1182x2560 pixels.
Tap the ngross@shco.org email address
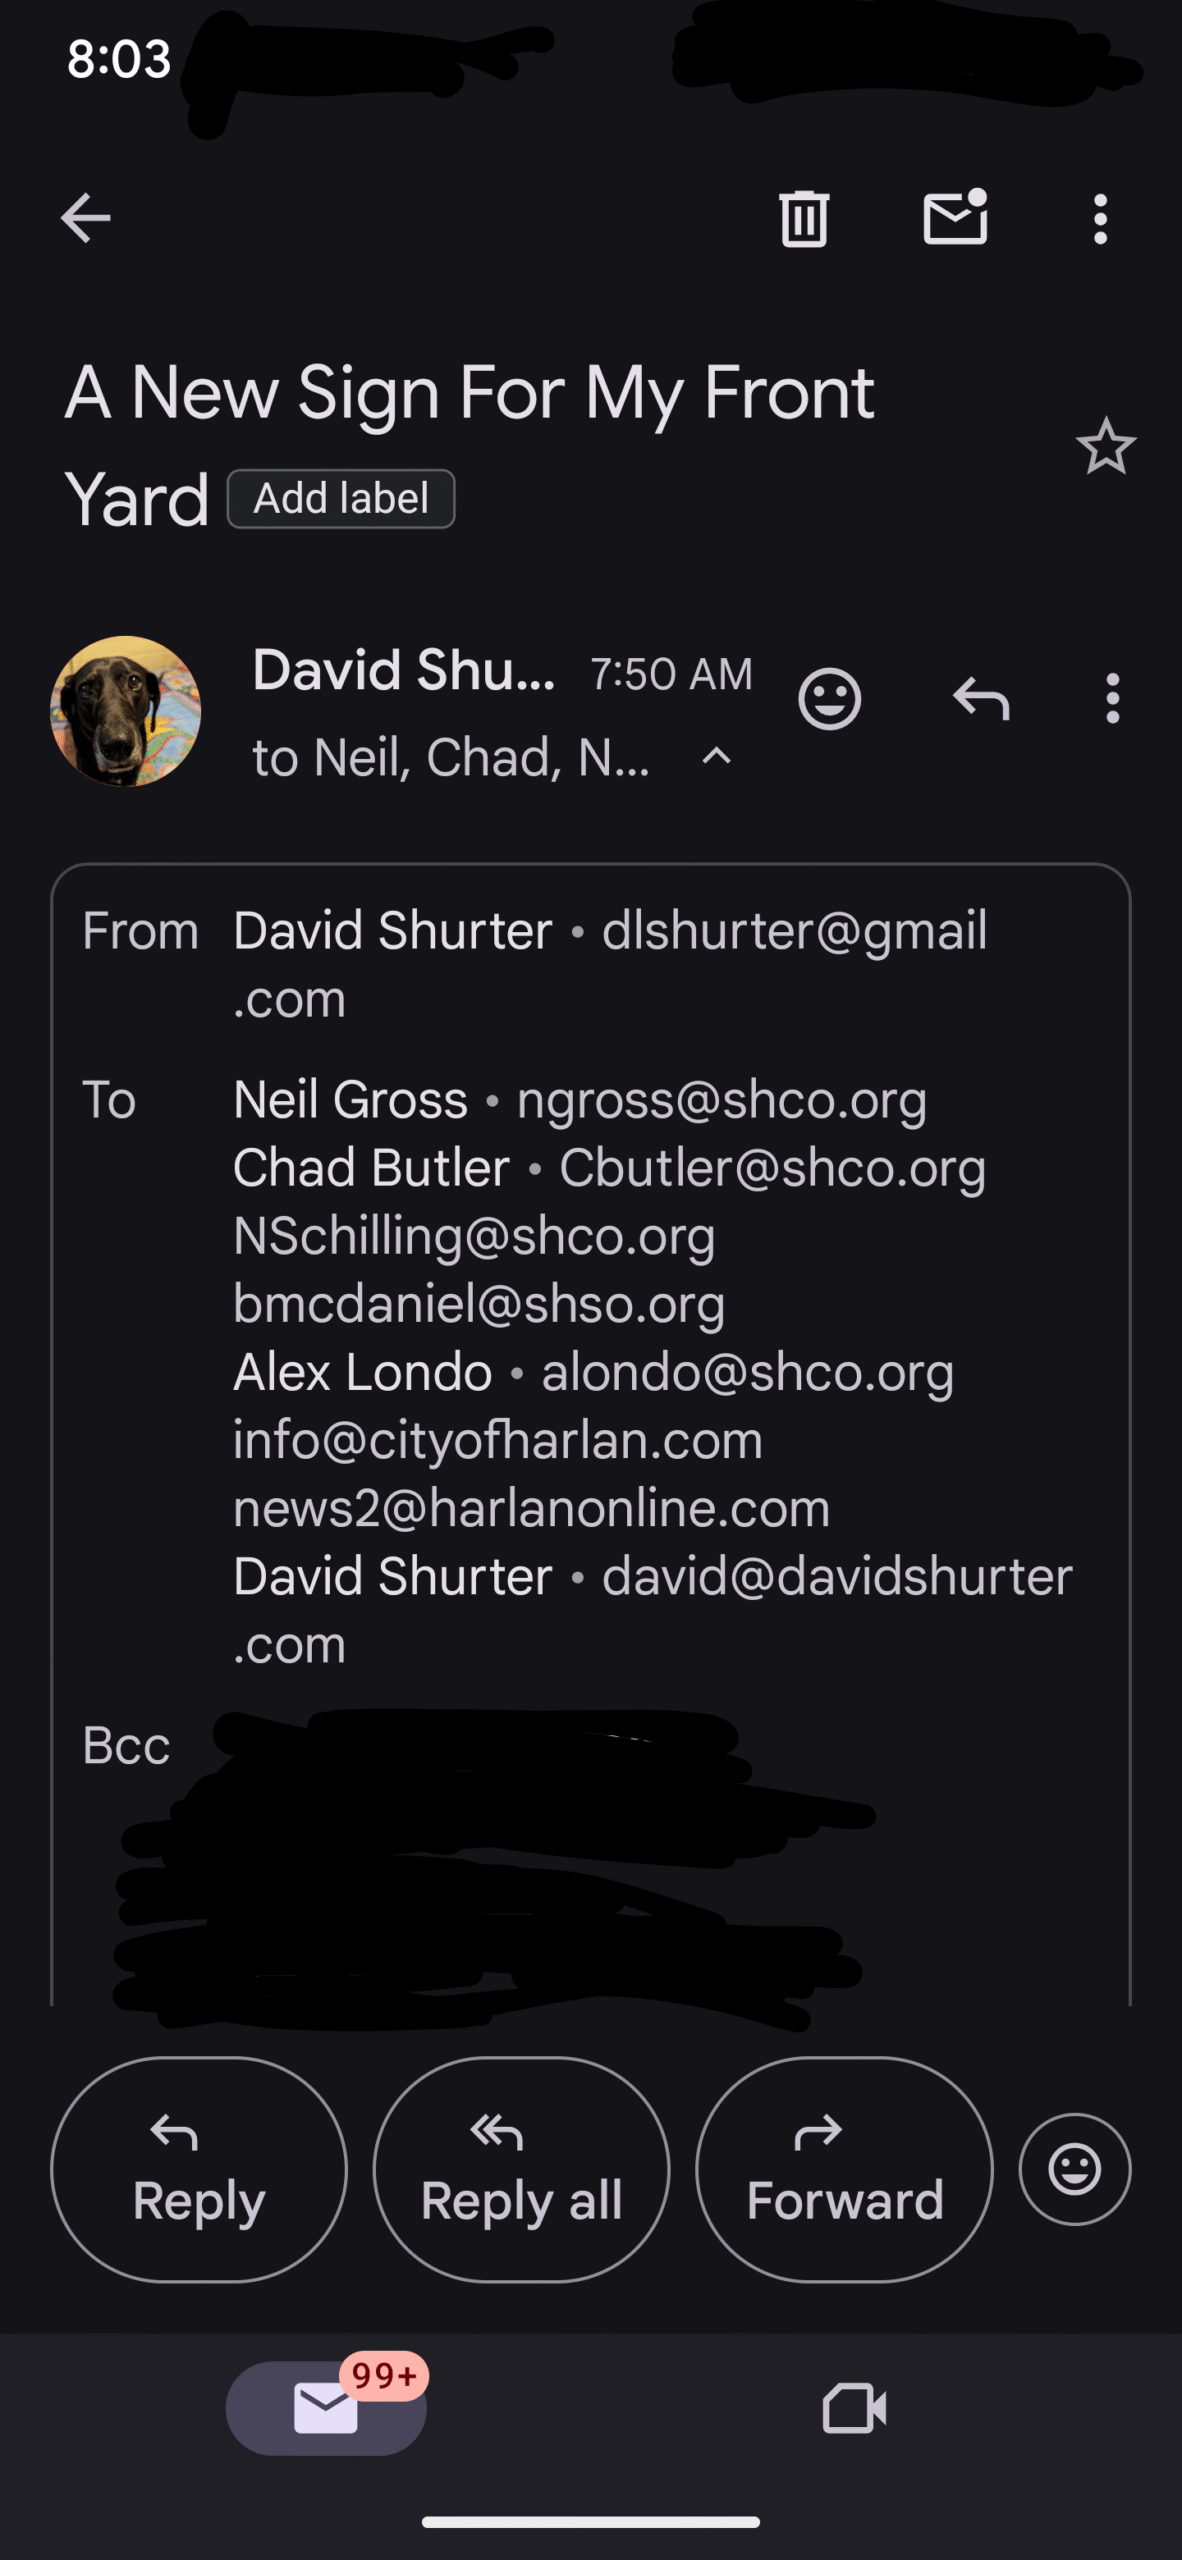722,1100
